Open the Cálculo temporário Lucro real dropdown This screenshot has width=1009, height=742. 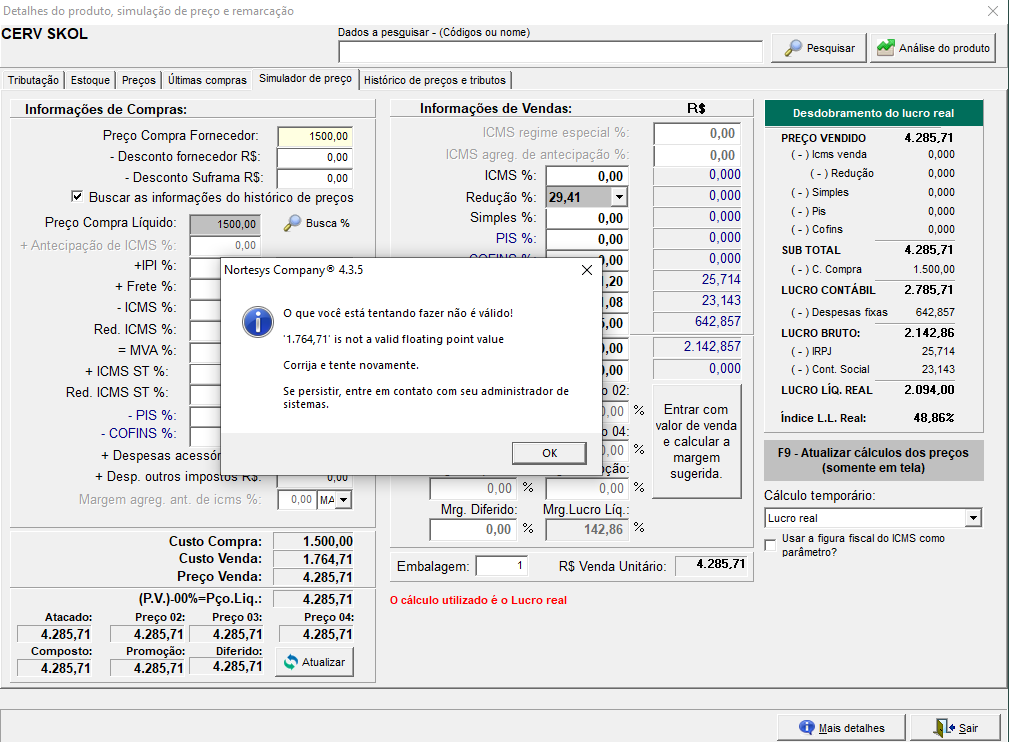click(x=973, y=518)
